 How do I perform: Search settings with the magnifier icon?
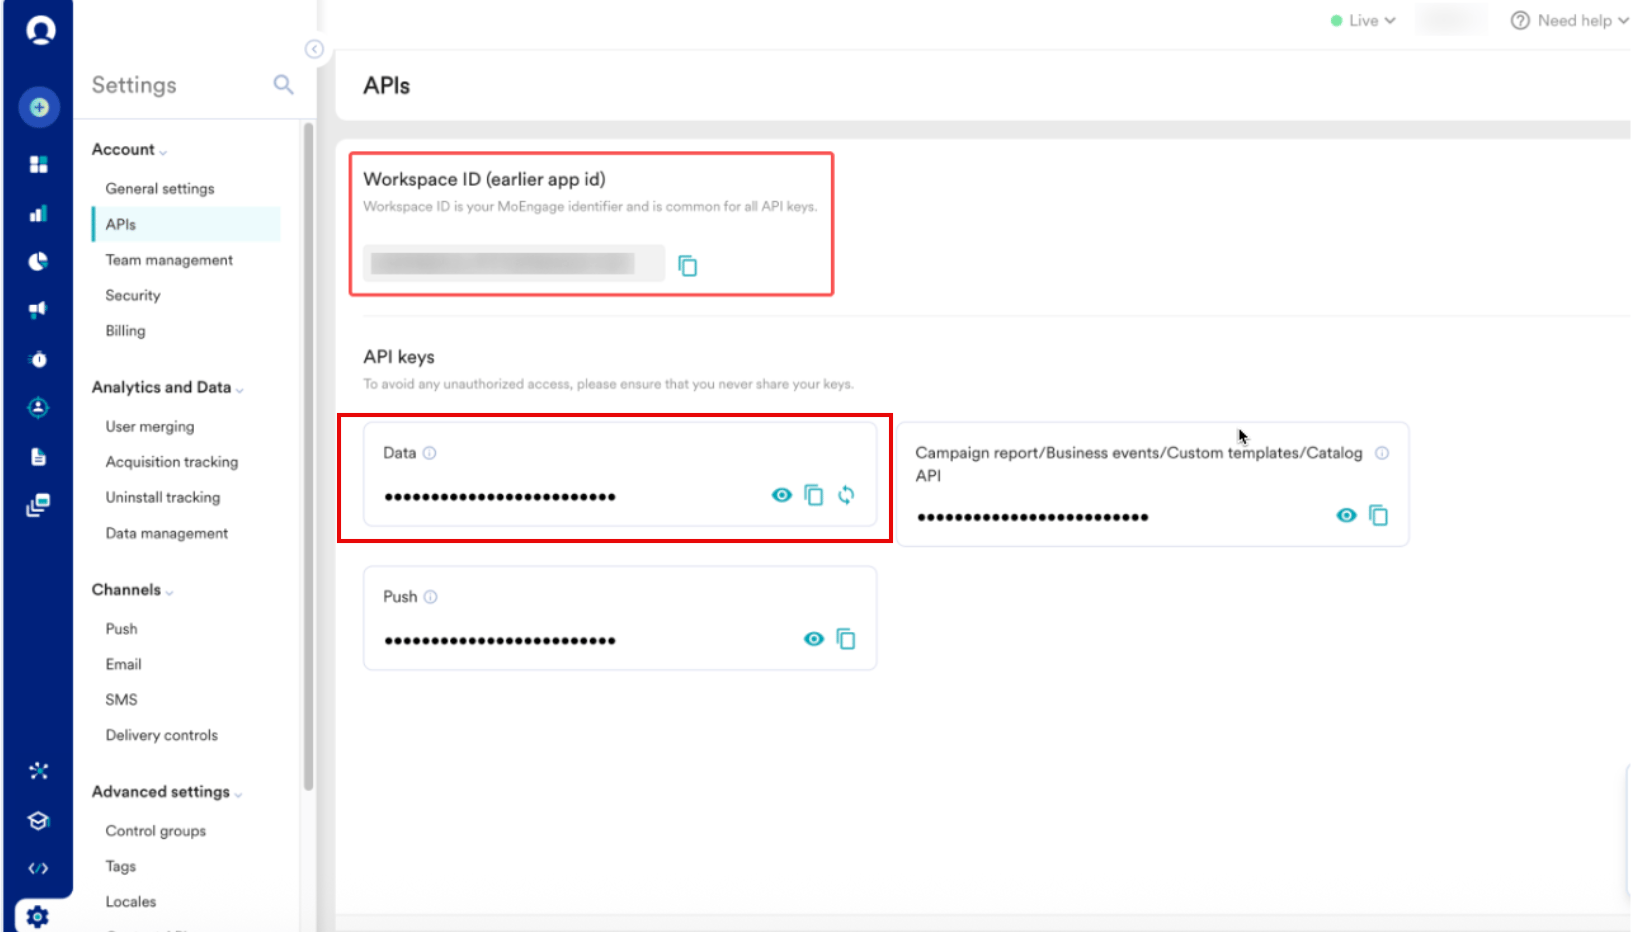coord(284,85)
